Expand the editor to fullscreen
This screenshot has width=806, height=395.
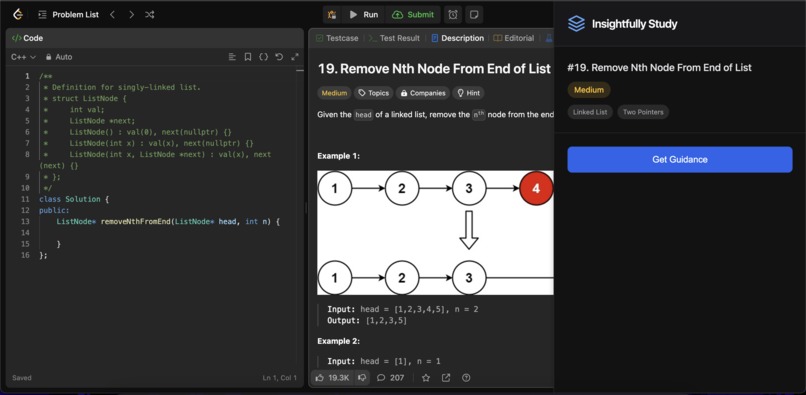tap(295, 57)
